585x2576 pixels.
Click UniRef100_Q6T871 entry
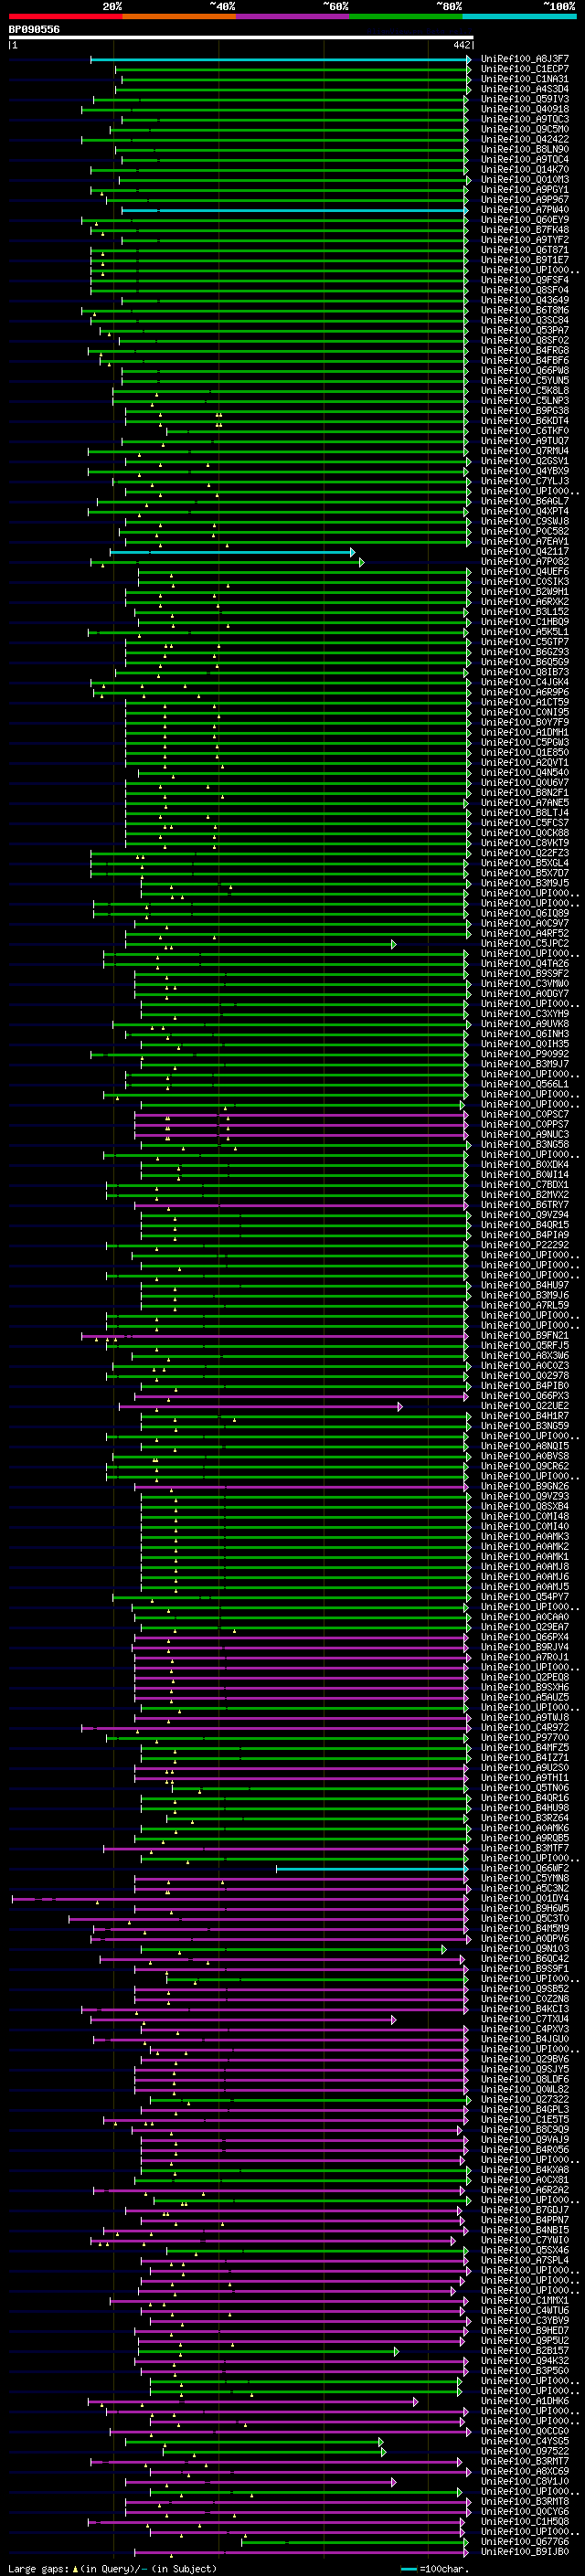pos(525,250)
